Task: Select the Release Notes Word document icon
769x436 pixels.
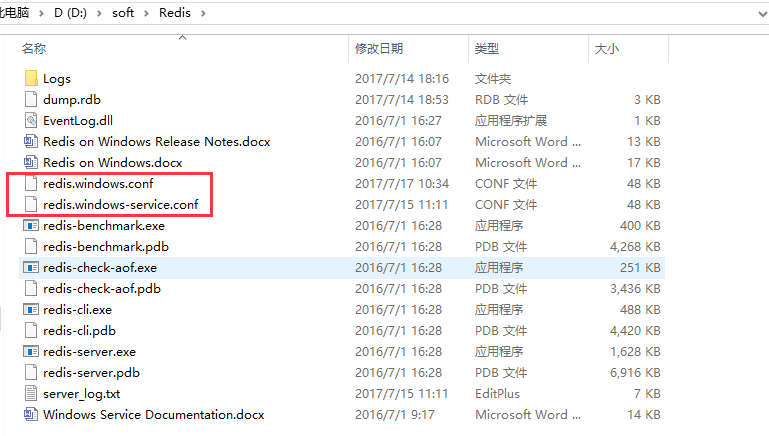Action: [31, 142]
